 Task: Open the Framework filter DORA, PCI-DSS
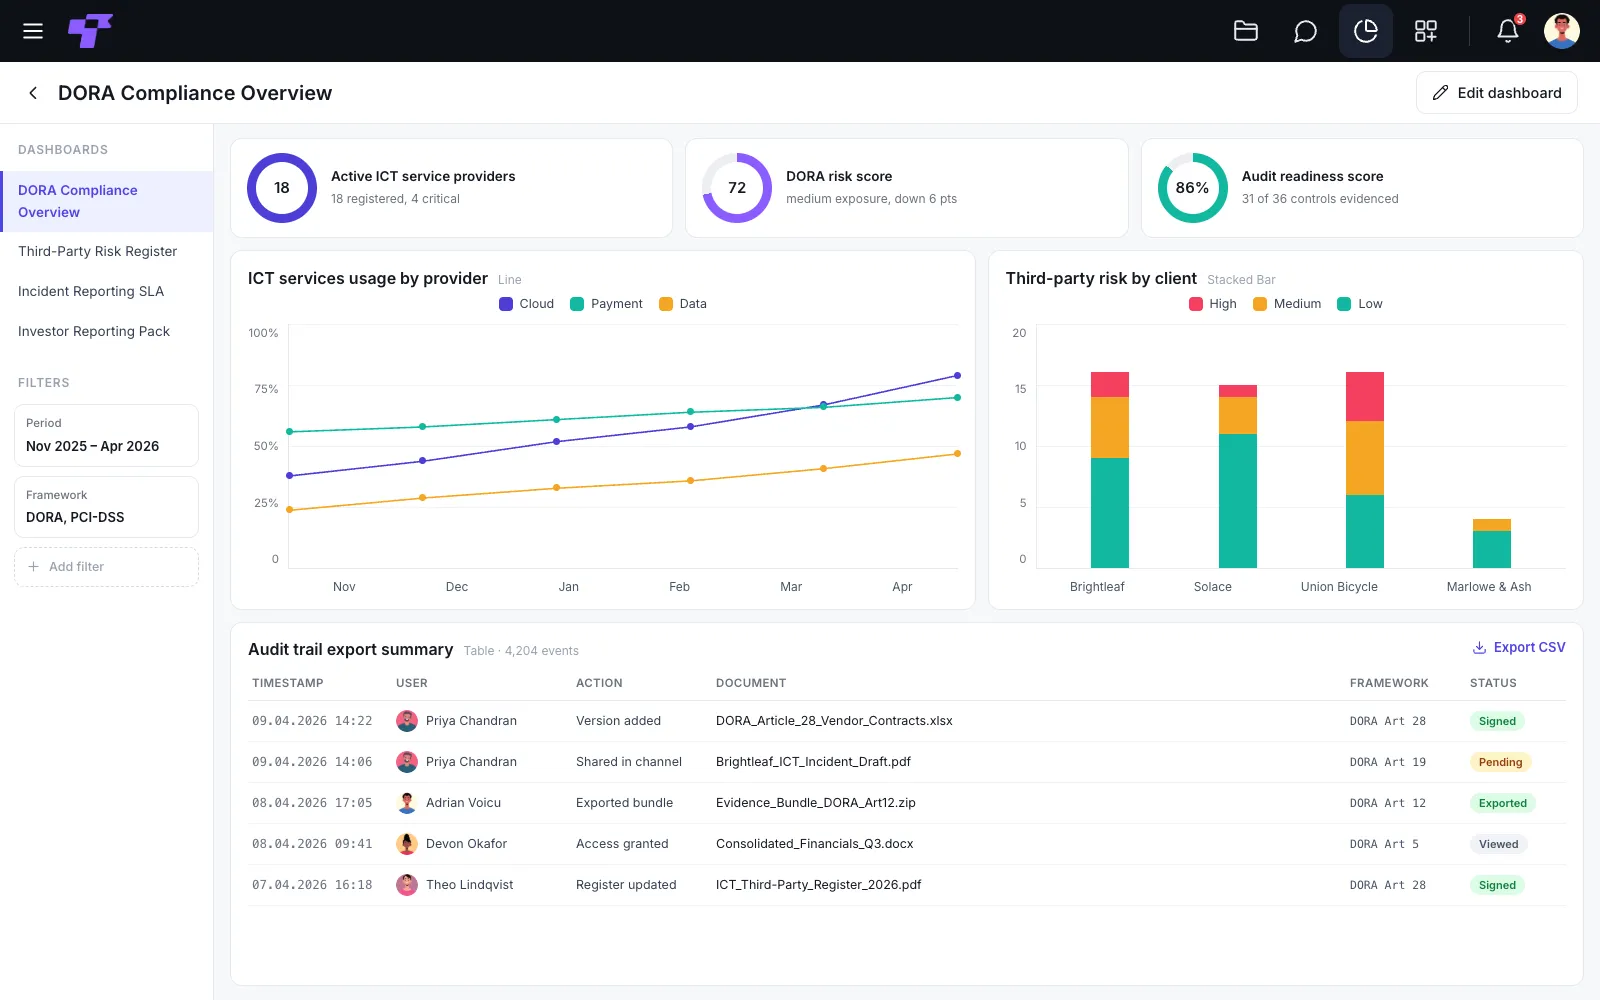click(106, 507)
